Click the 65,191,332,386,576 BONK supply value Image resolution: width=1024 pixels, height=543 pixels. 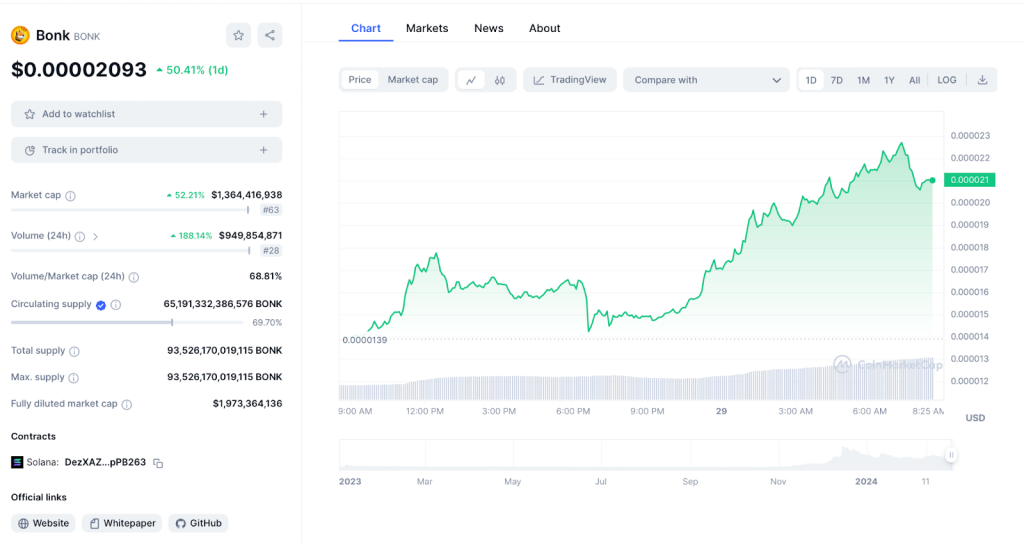click(223, 304)
